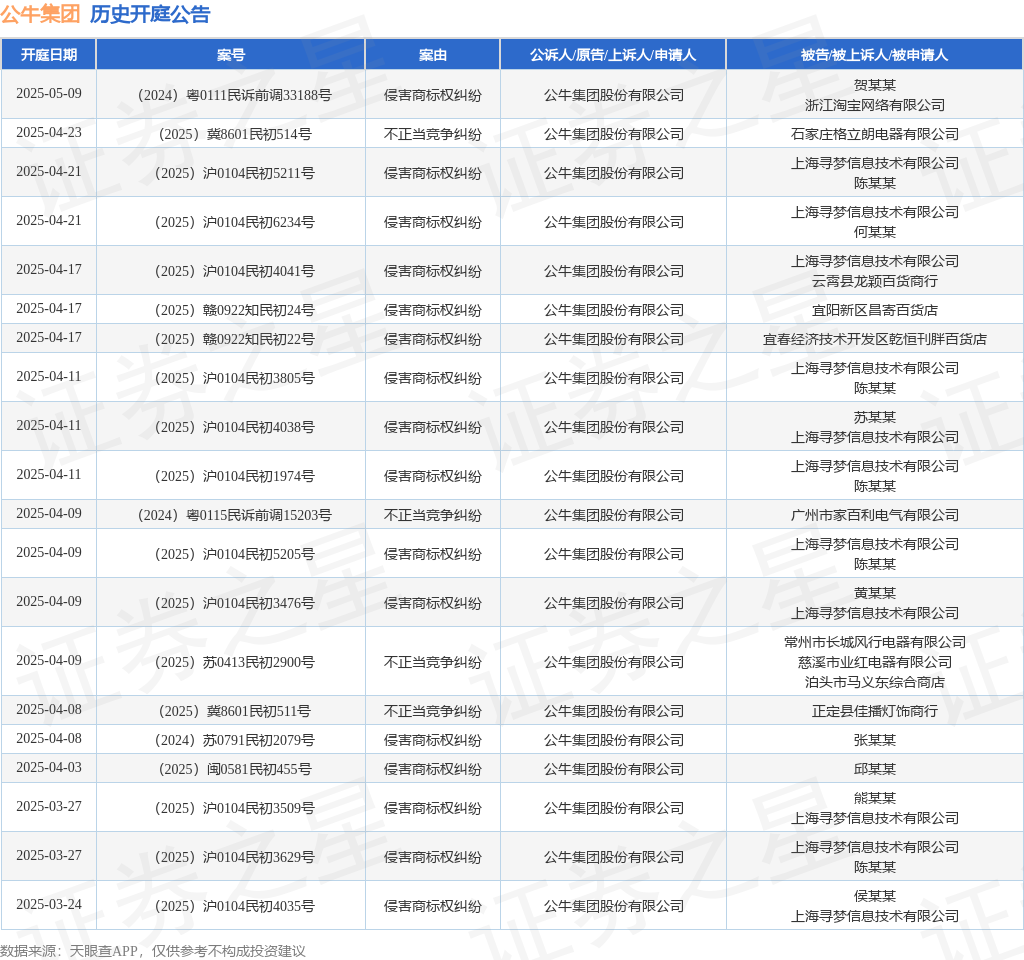Click defendant 何某某
1024x960 pixels.
coord(874,232)
